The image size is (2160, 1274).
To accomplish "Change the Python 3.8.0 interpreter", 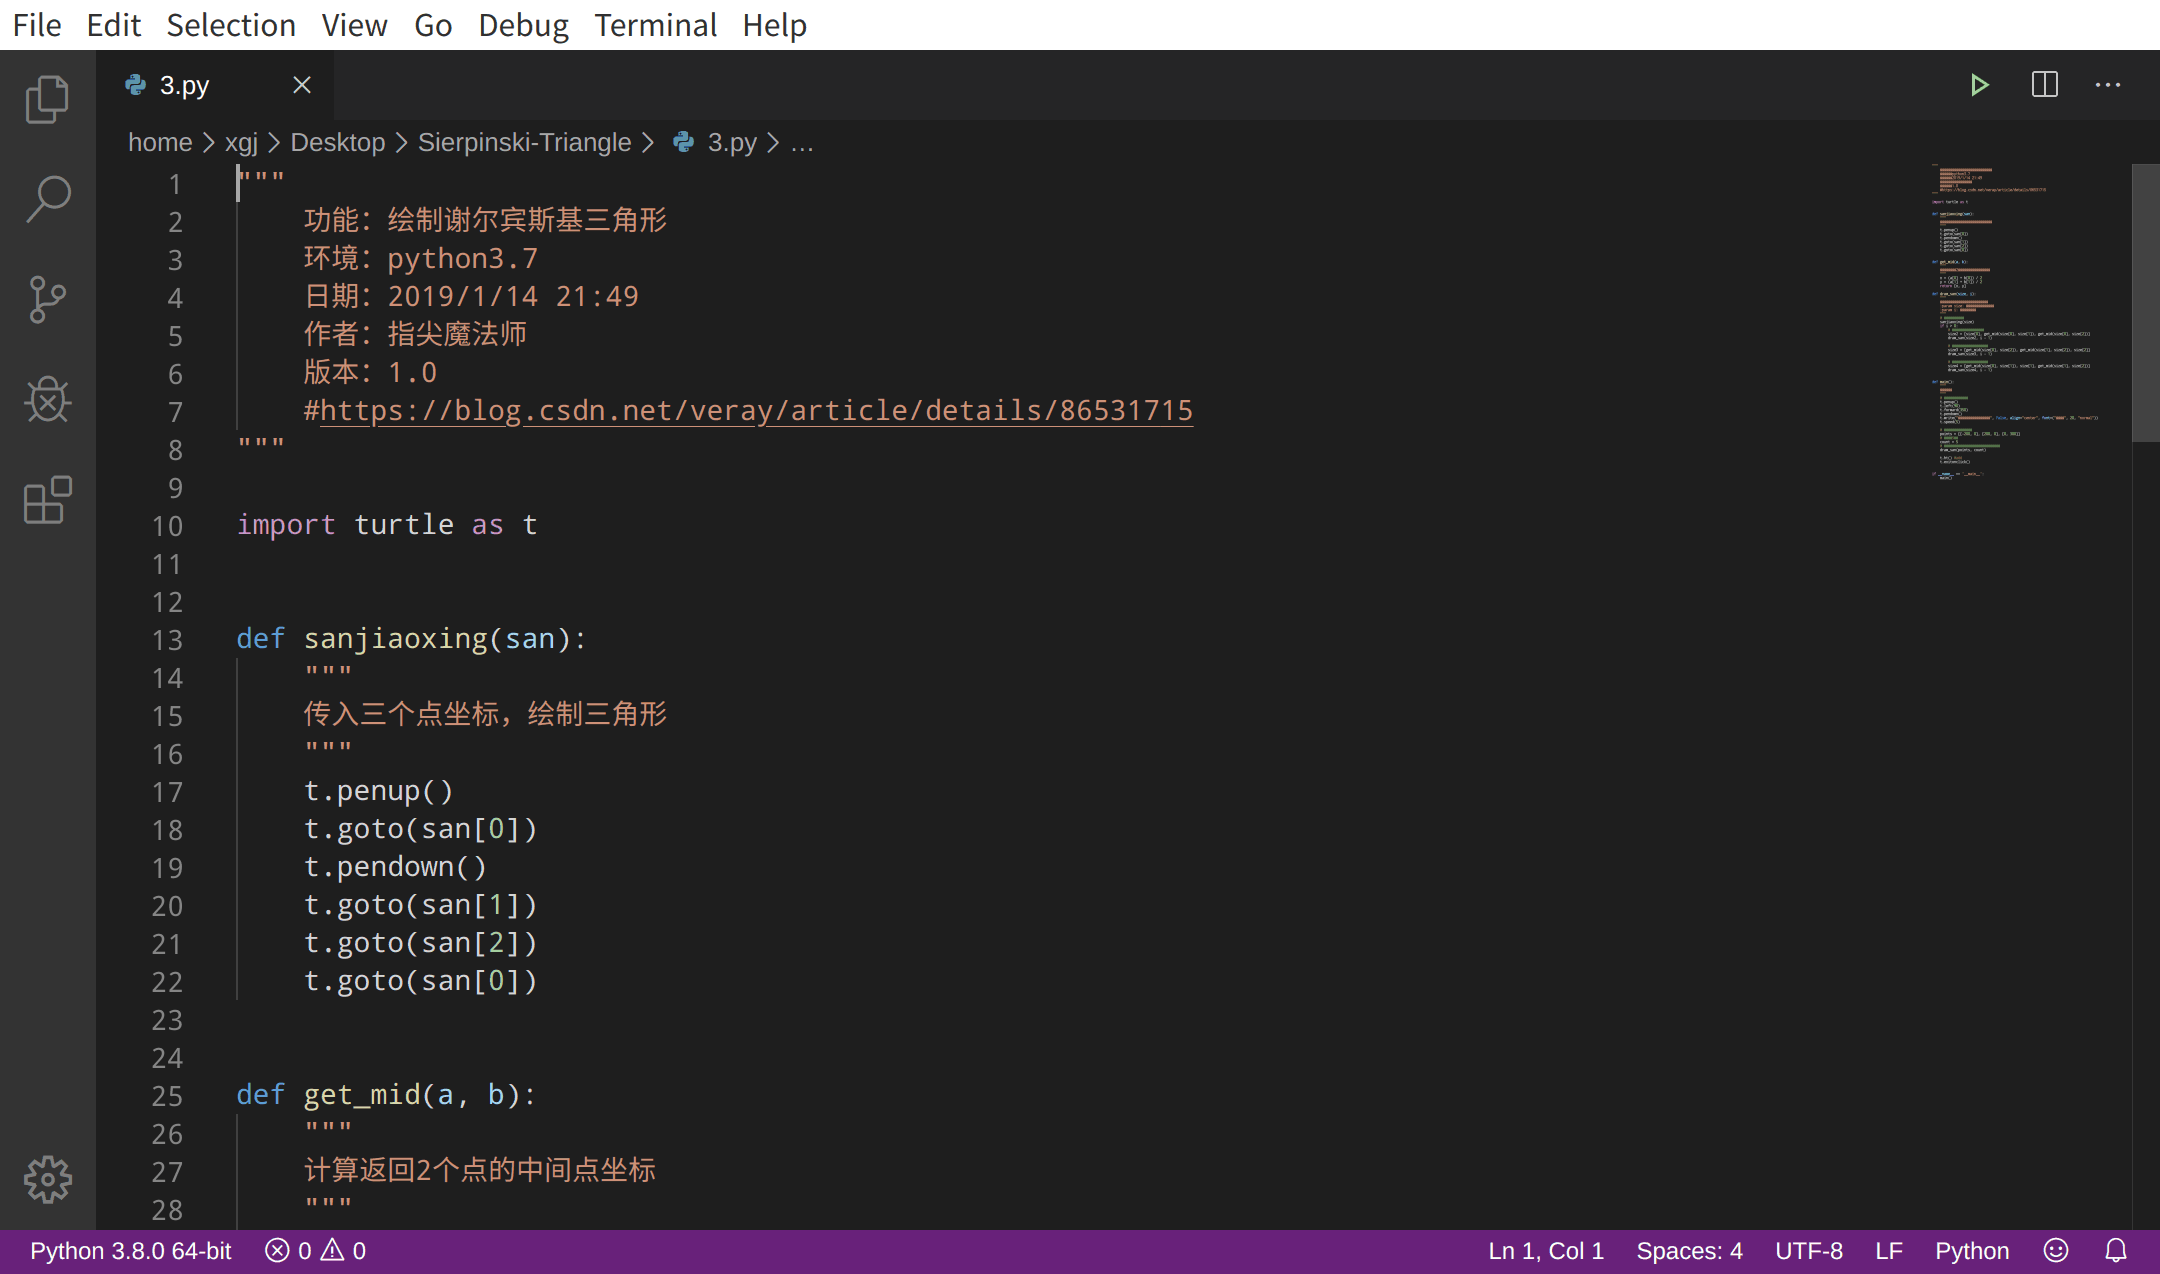I will click(128, 1249).
